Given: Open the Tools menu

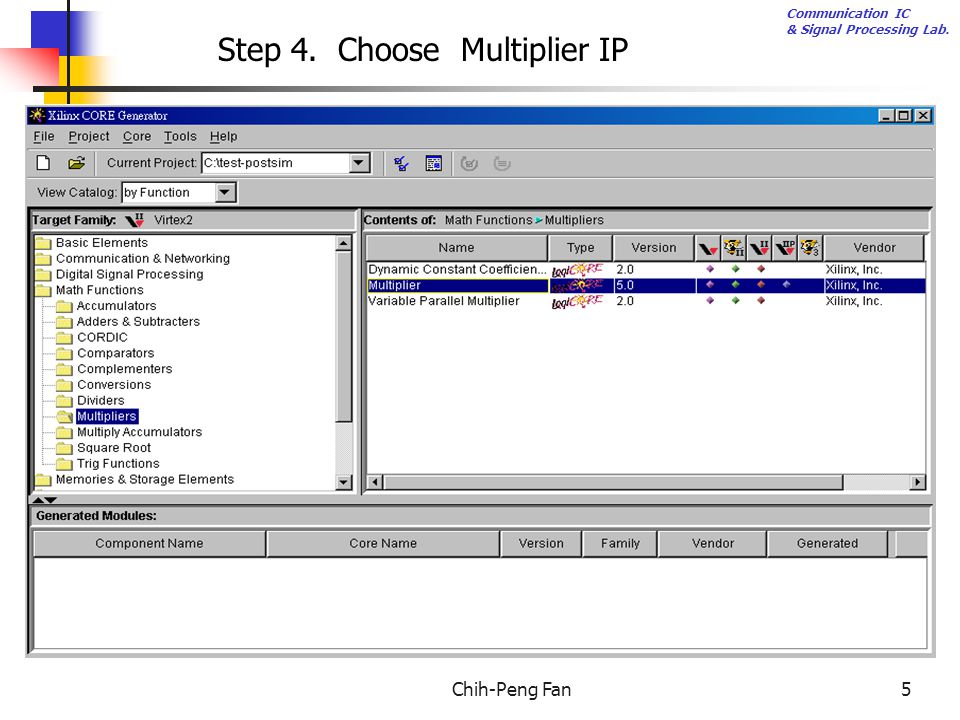Looking at the screenshot, I should 180,137.
